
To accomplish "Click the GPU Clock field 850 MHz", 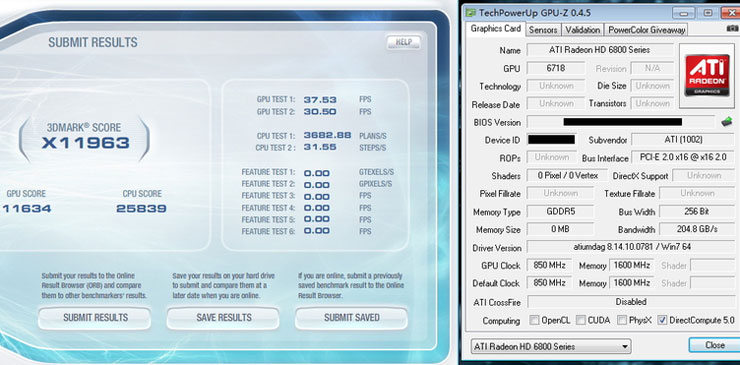I will pyautogui.click(x=549, y=265).
